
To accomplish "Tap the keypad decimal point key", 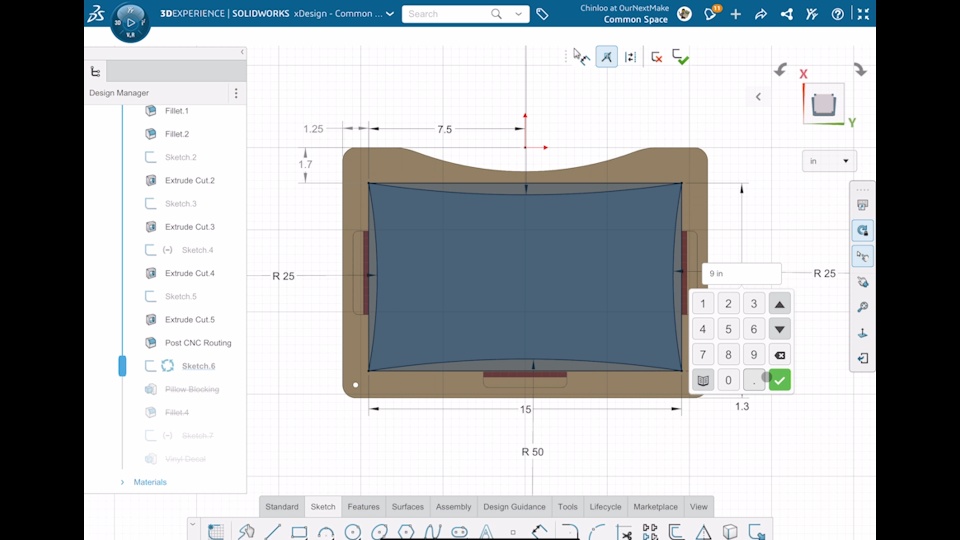I will pyautogui.click(x=754, y=380).
